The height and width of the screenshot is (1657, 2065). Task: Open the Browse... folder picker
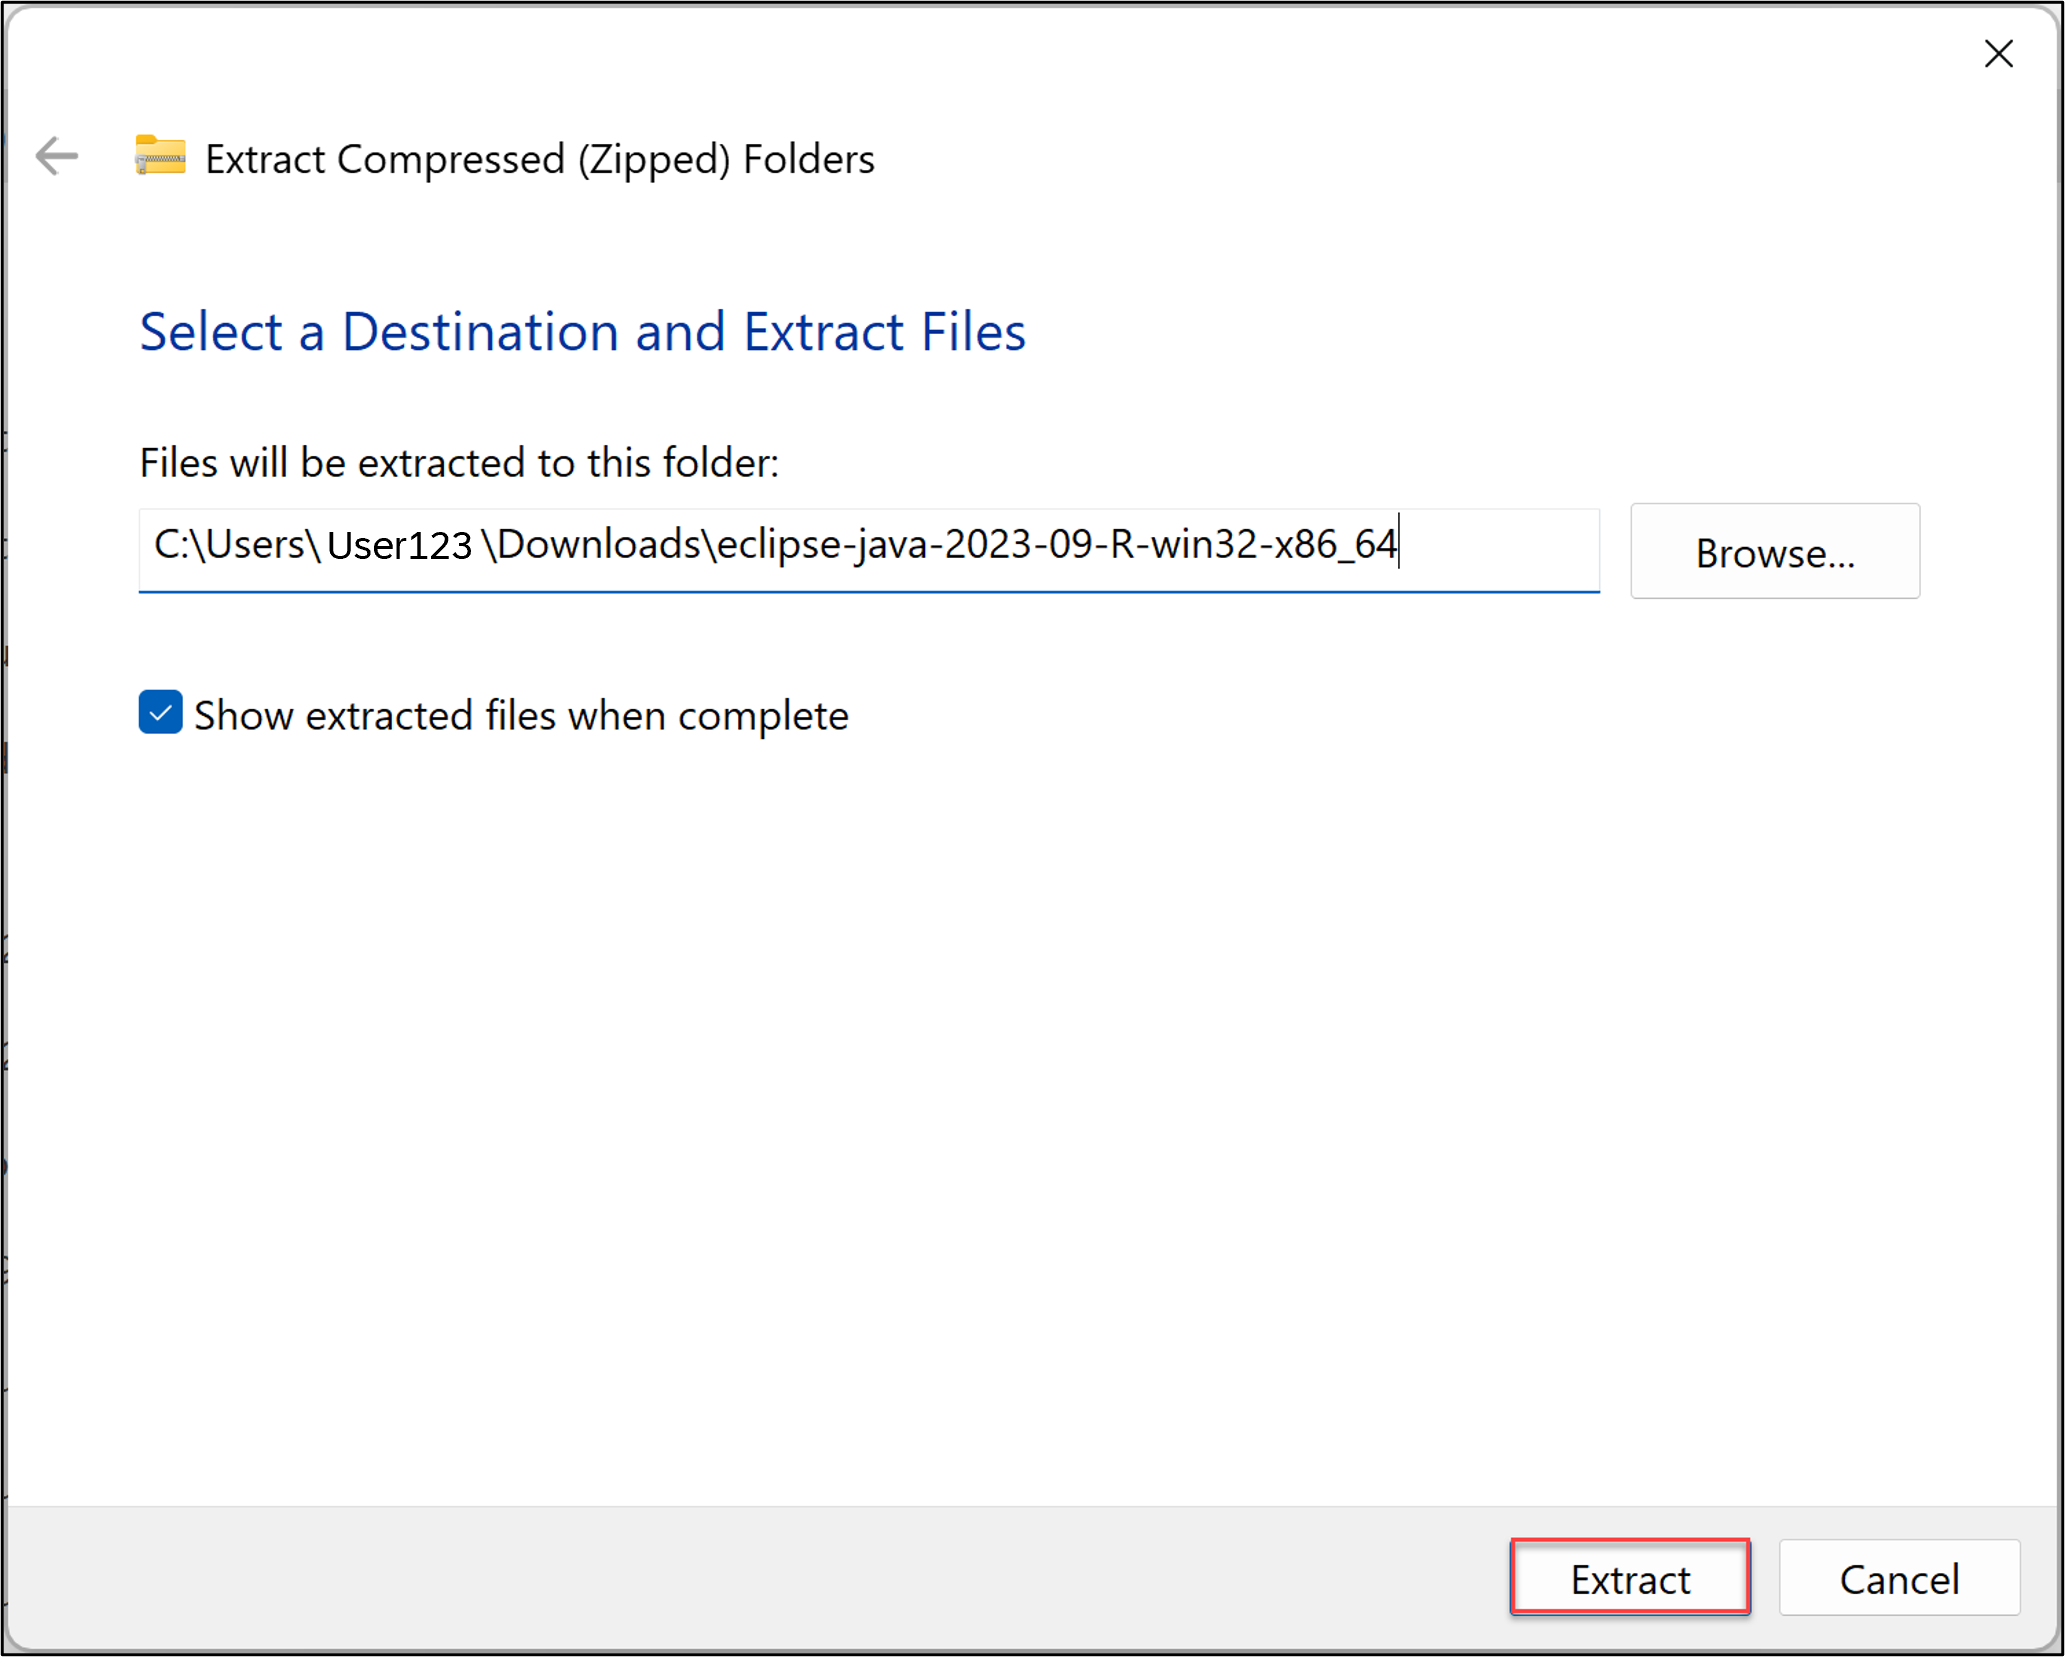pyautogui.click(x=1774, y=552)
